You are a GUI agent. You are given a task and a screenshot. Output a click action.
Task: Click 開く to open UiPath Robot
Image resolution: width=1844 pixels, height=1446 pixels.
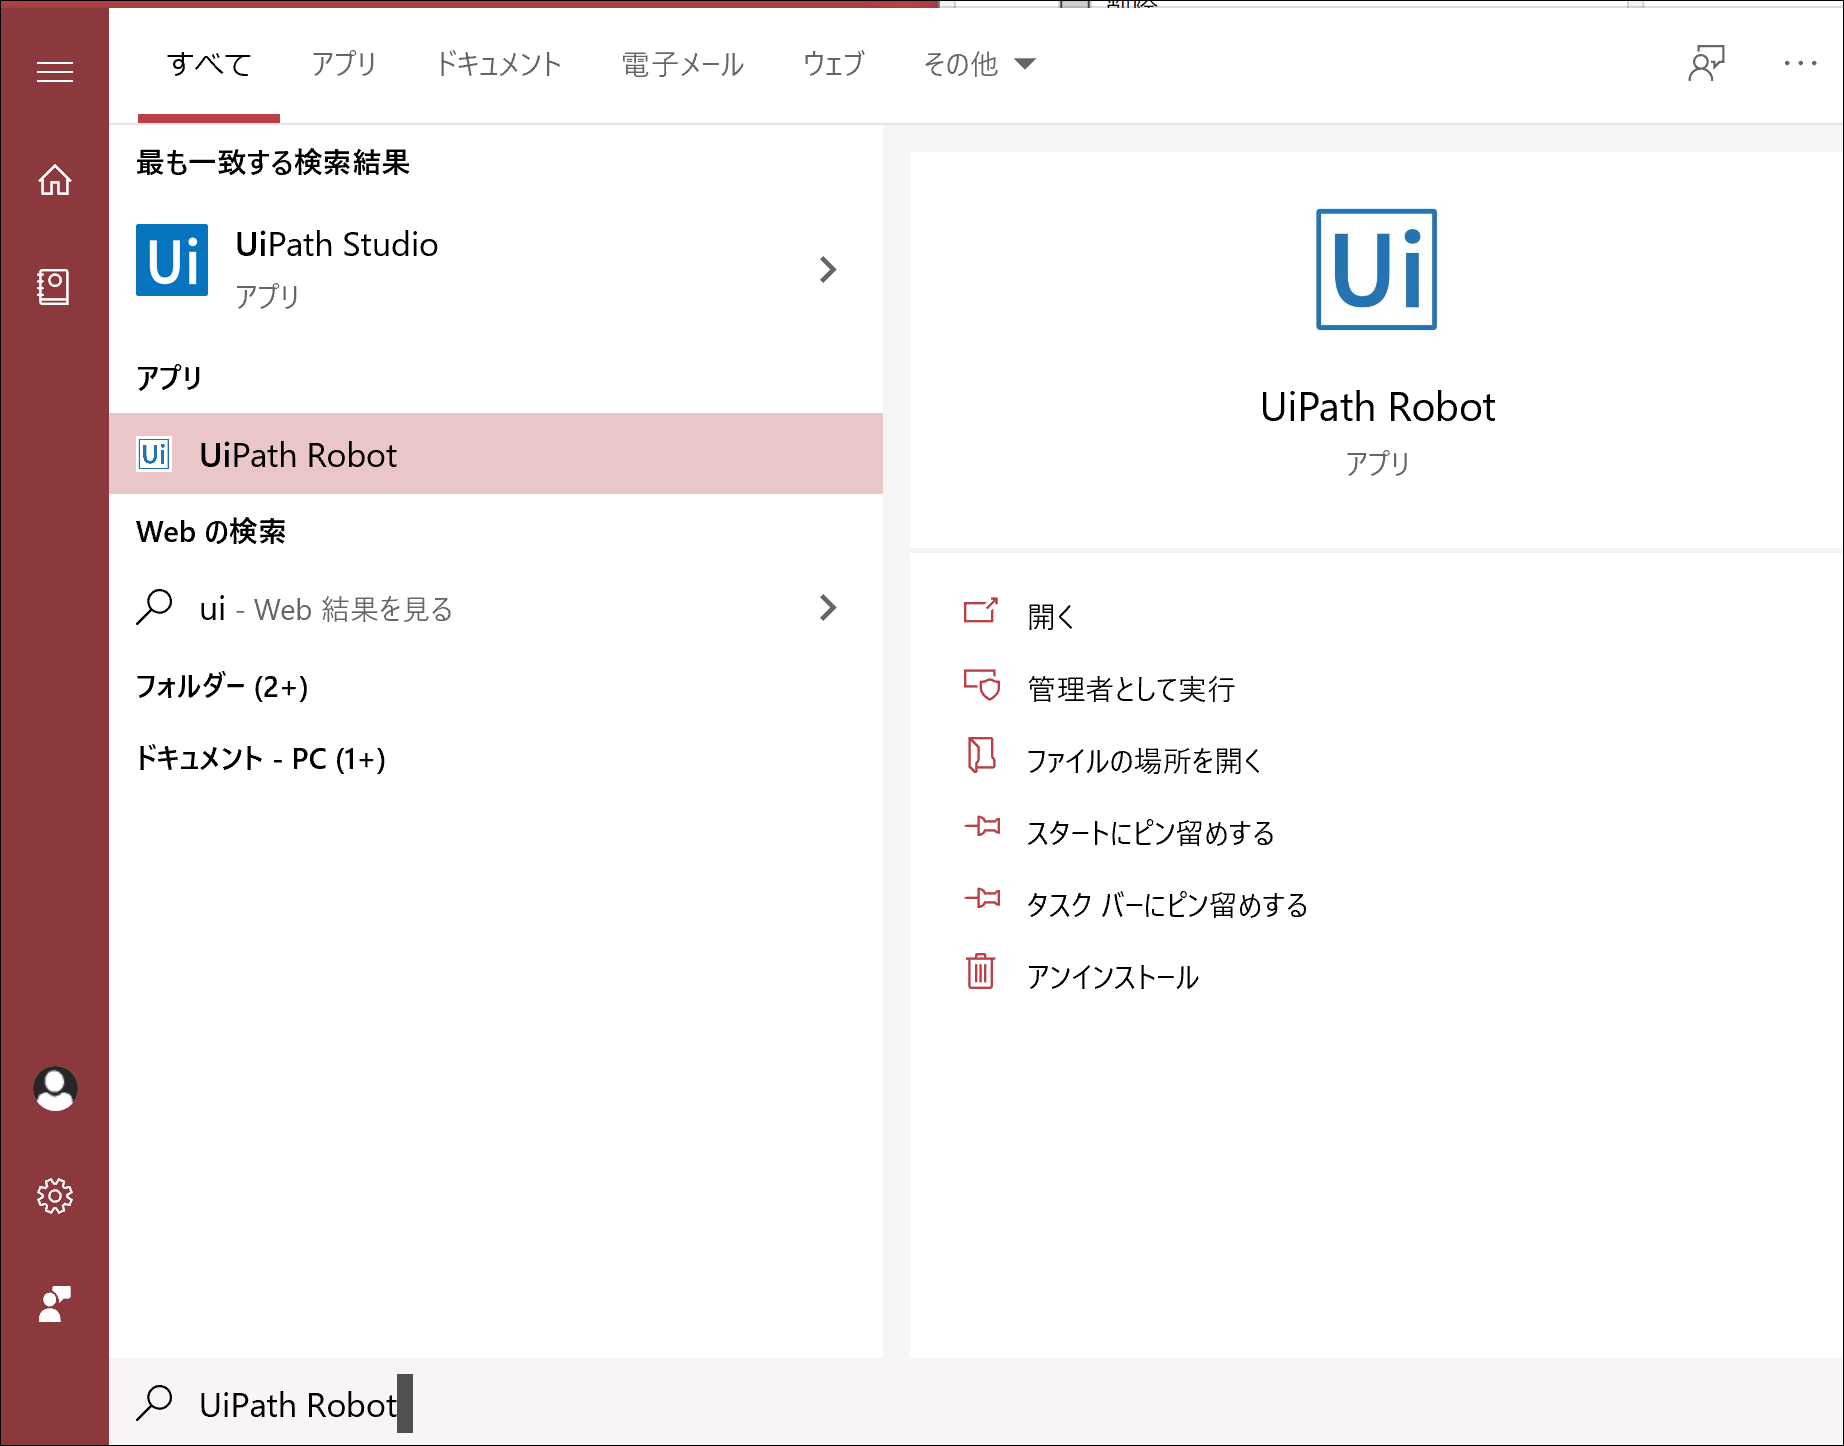pos(1051,616)
